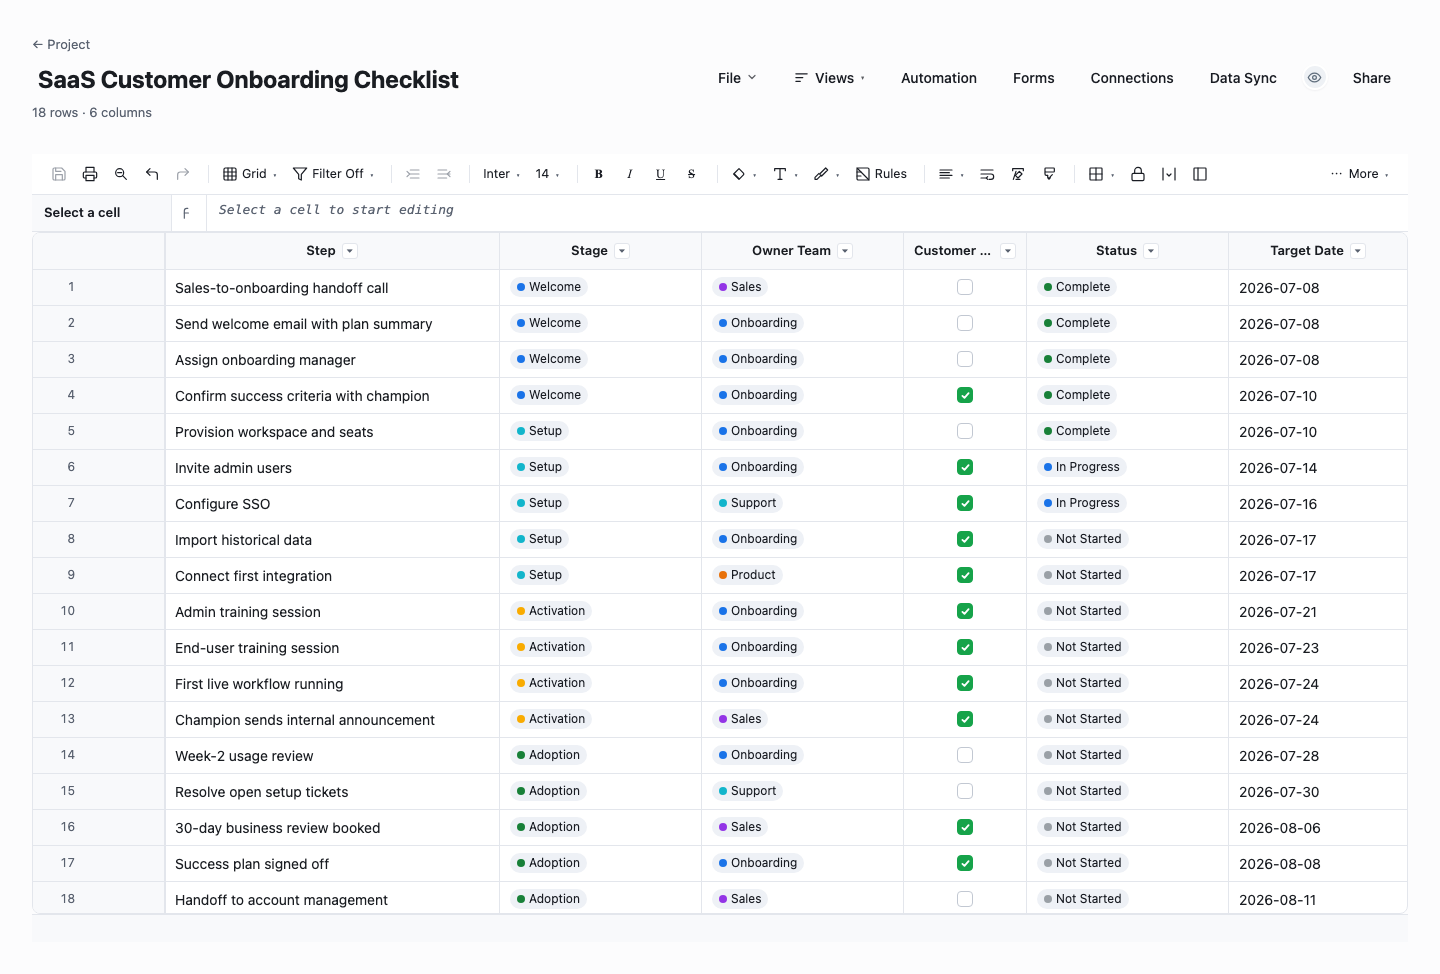Open conditional formatting Rules

pos(881,174)
